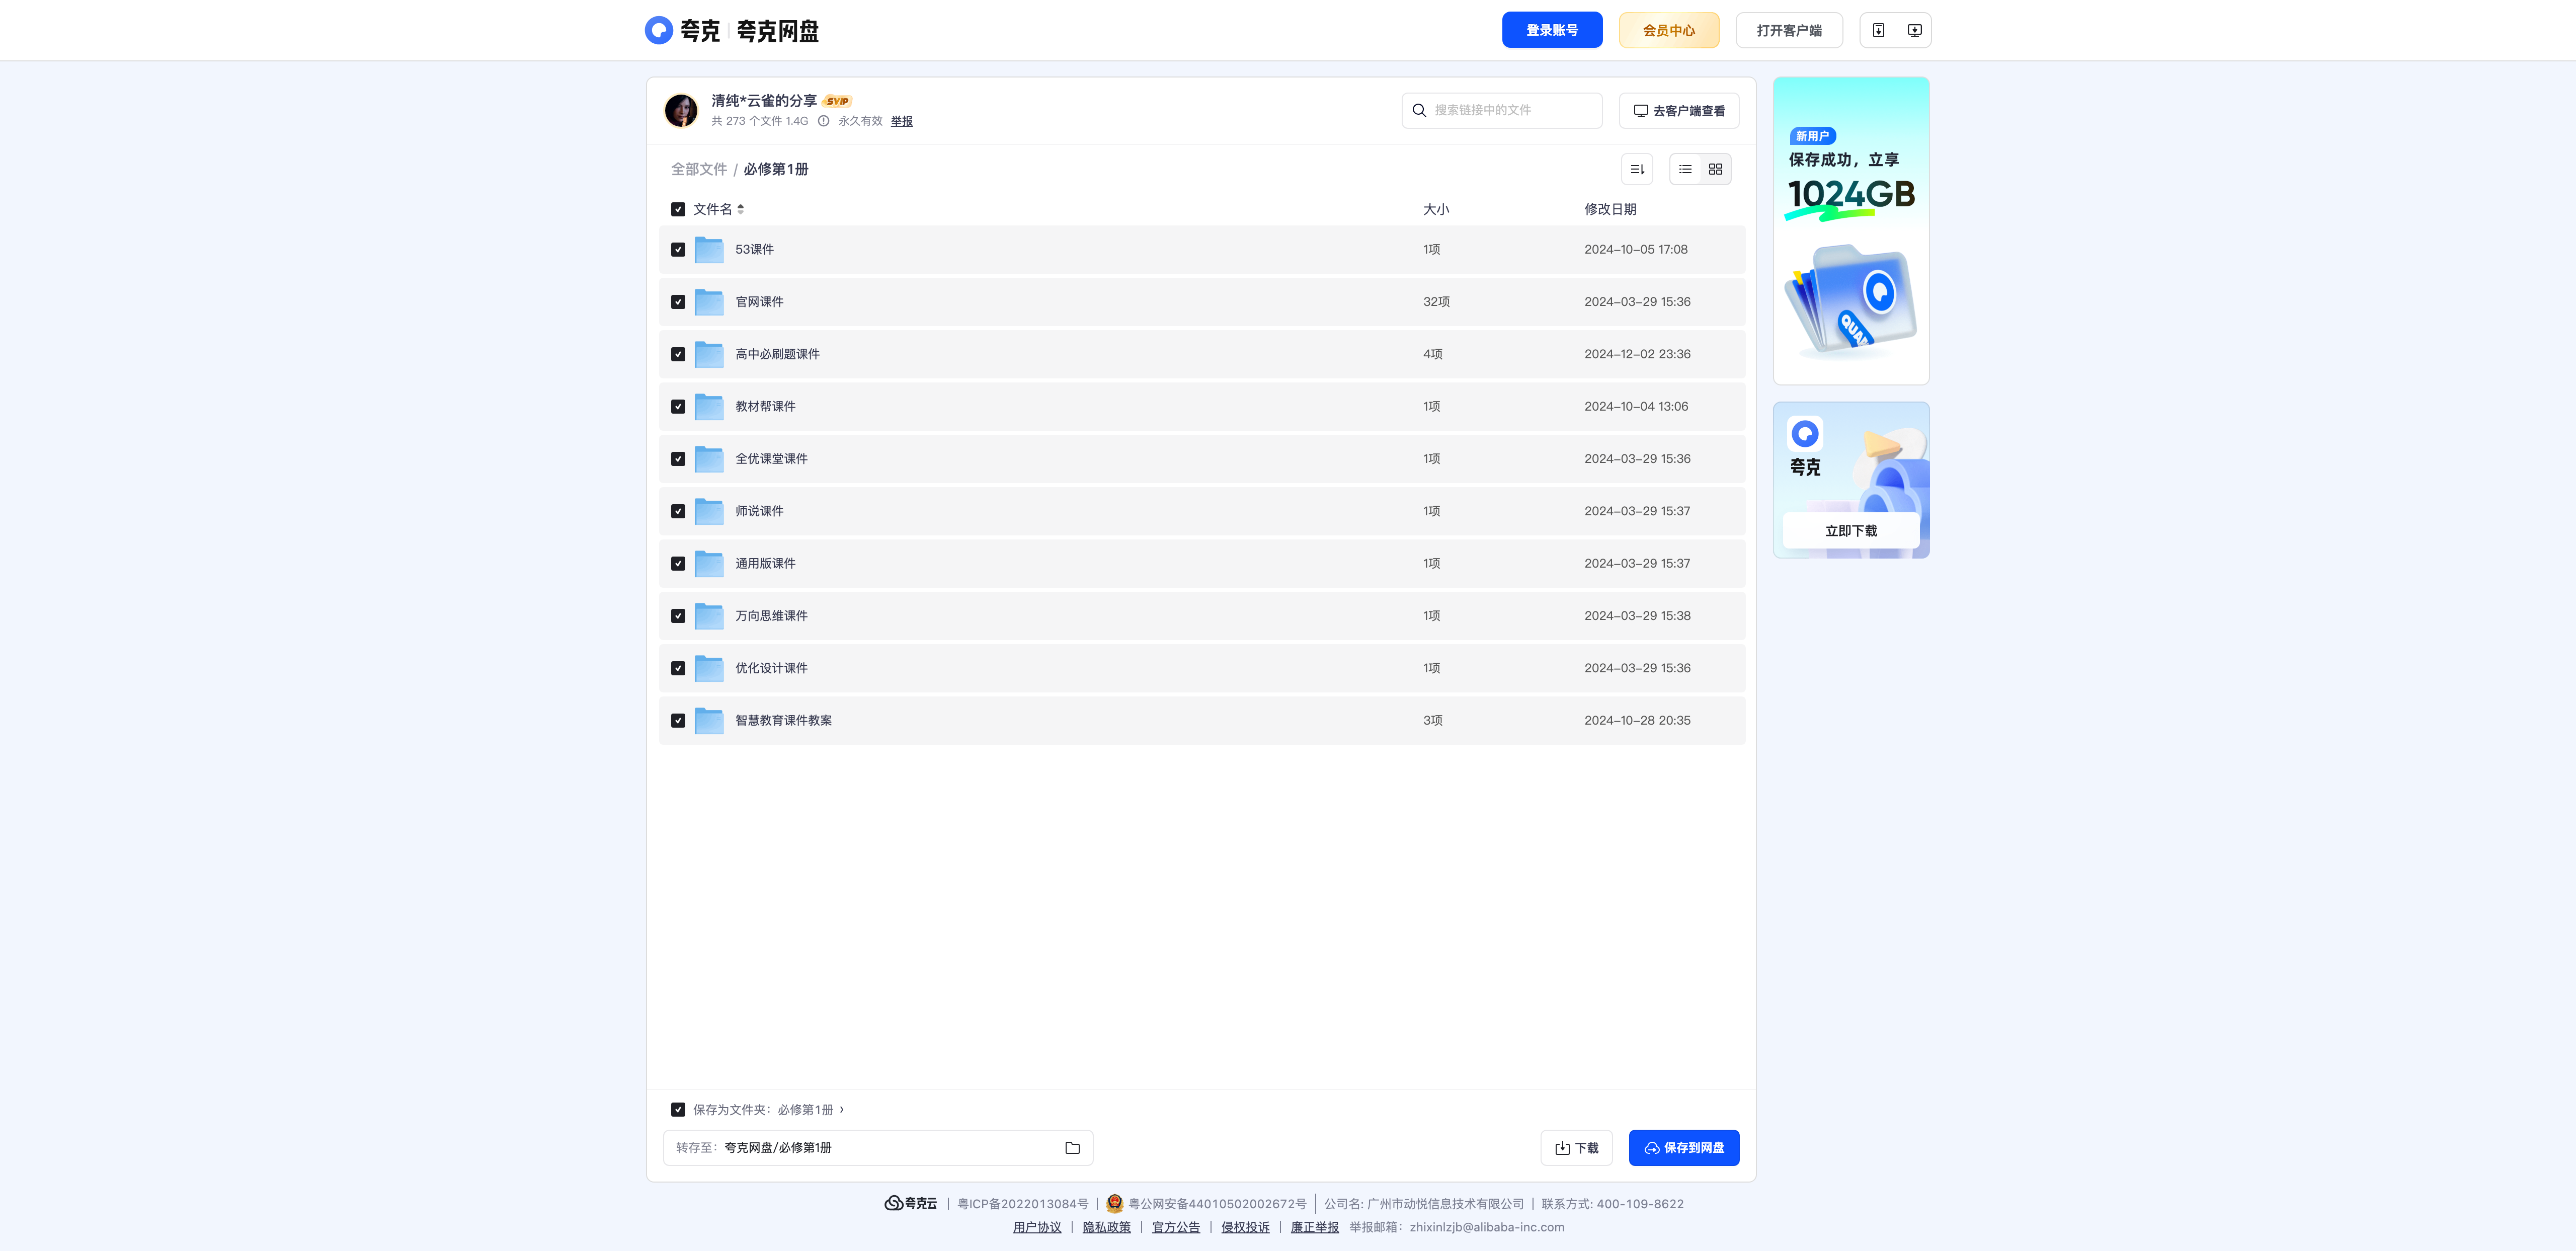The width and height of the screenshot is (2576, 1251).
Task: Open the 1024GB new user promo banner
Action: coord(1851,231)
